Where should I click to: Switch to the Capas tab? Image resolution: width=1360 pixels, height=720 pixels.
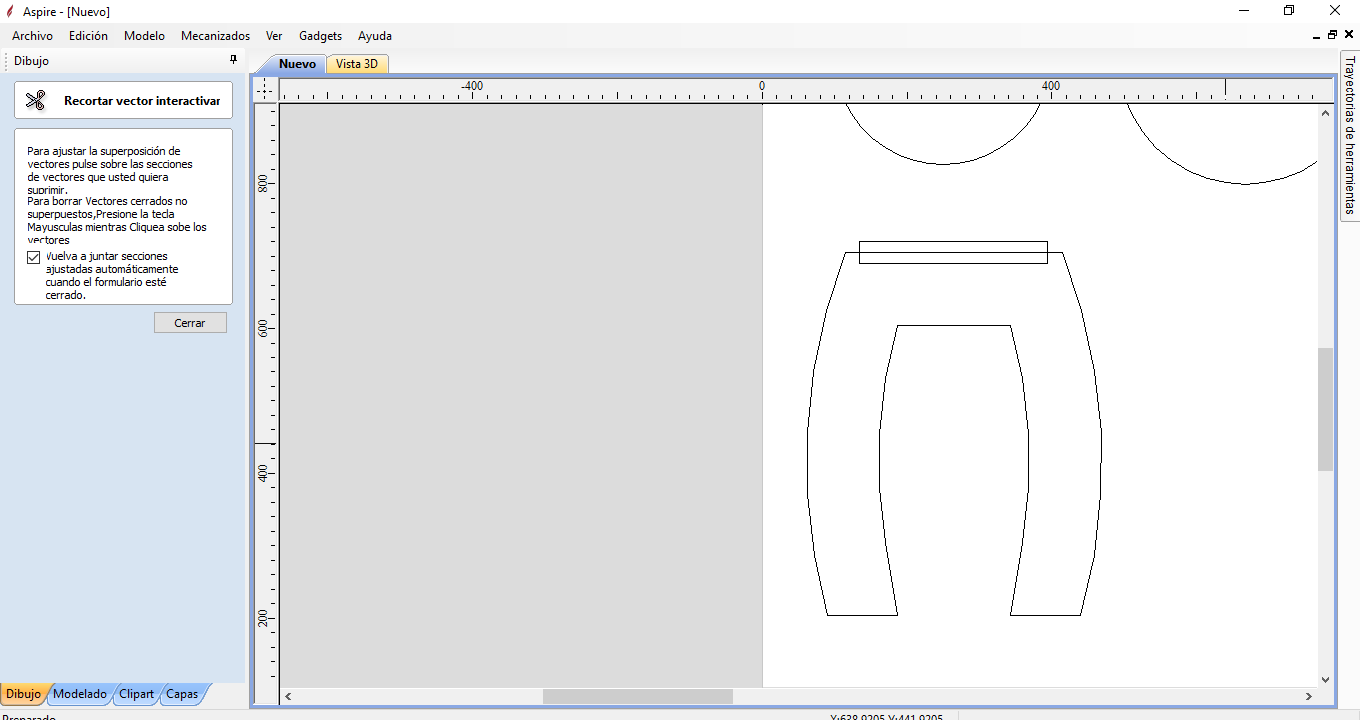(x=182, y=694)
